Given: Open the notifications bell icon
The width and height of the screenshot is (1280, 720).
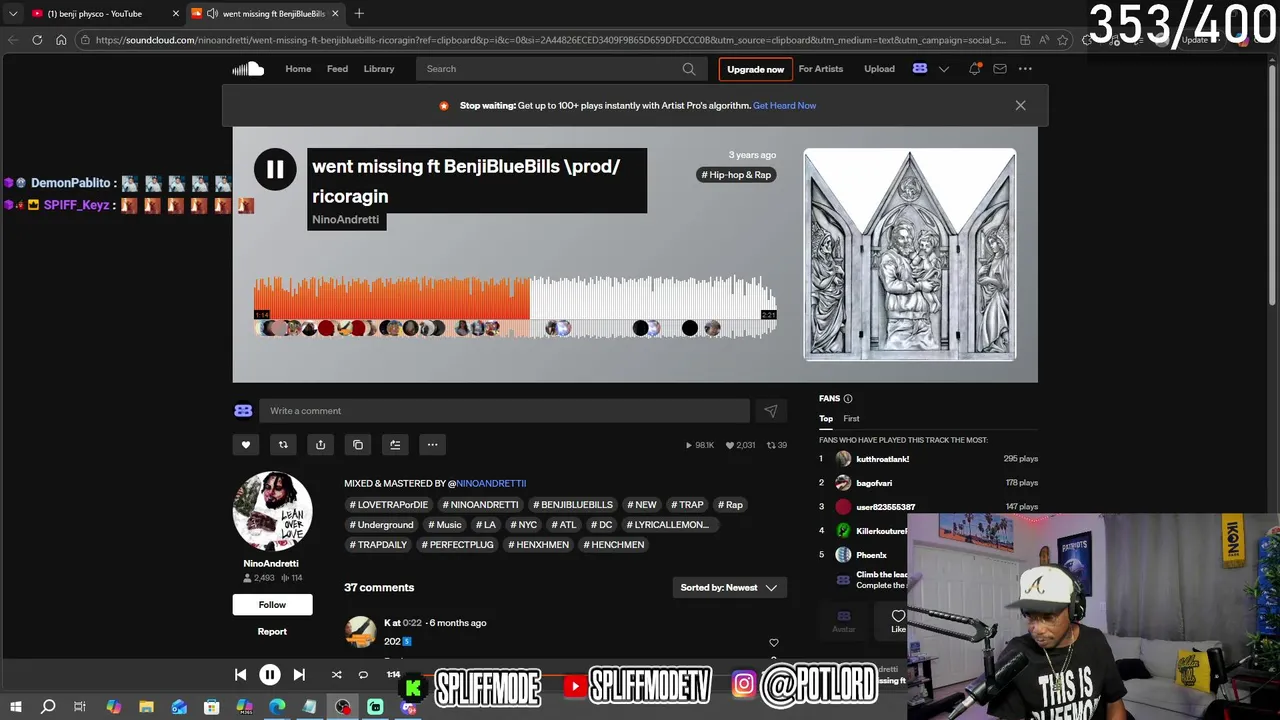Looking at the screenshot, I should pos(974,69).
